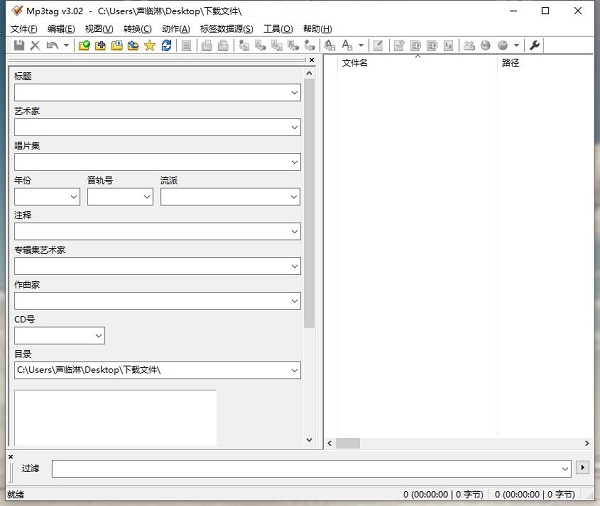This screenshot has height=506, width=600.
Task: Click the Auto-numbering wizard icon
Action: (x=448, y=45)
